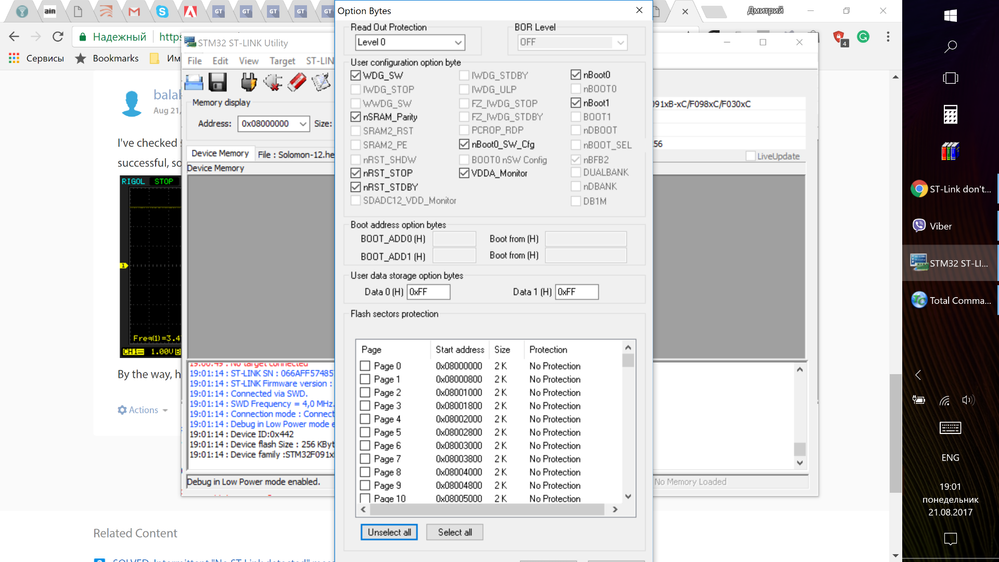999x562 pixels.
Task: Open the File menu in ST-LINK Utility
Action: click(194, 61)
